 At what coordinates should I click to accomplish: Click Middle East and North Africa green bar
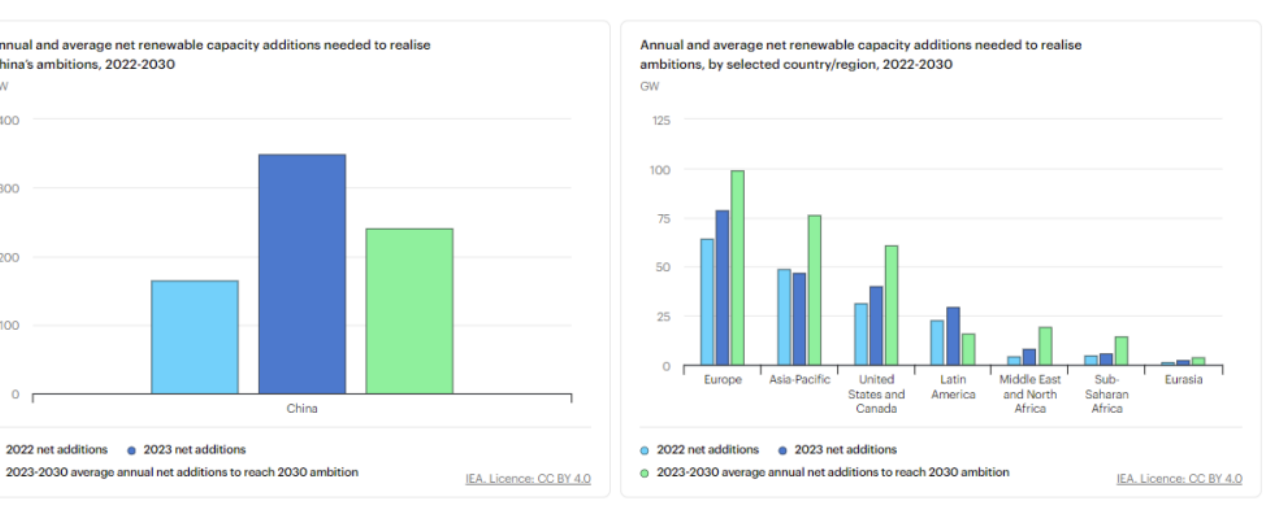point(1045,346)
